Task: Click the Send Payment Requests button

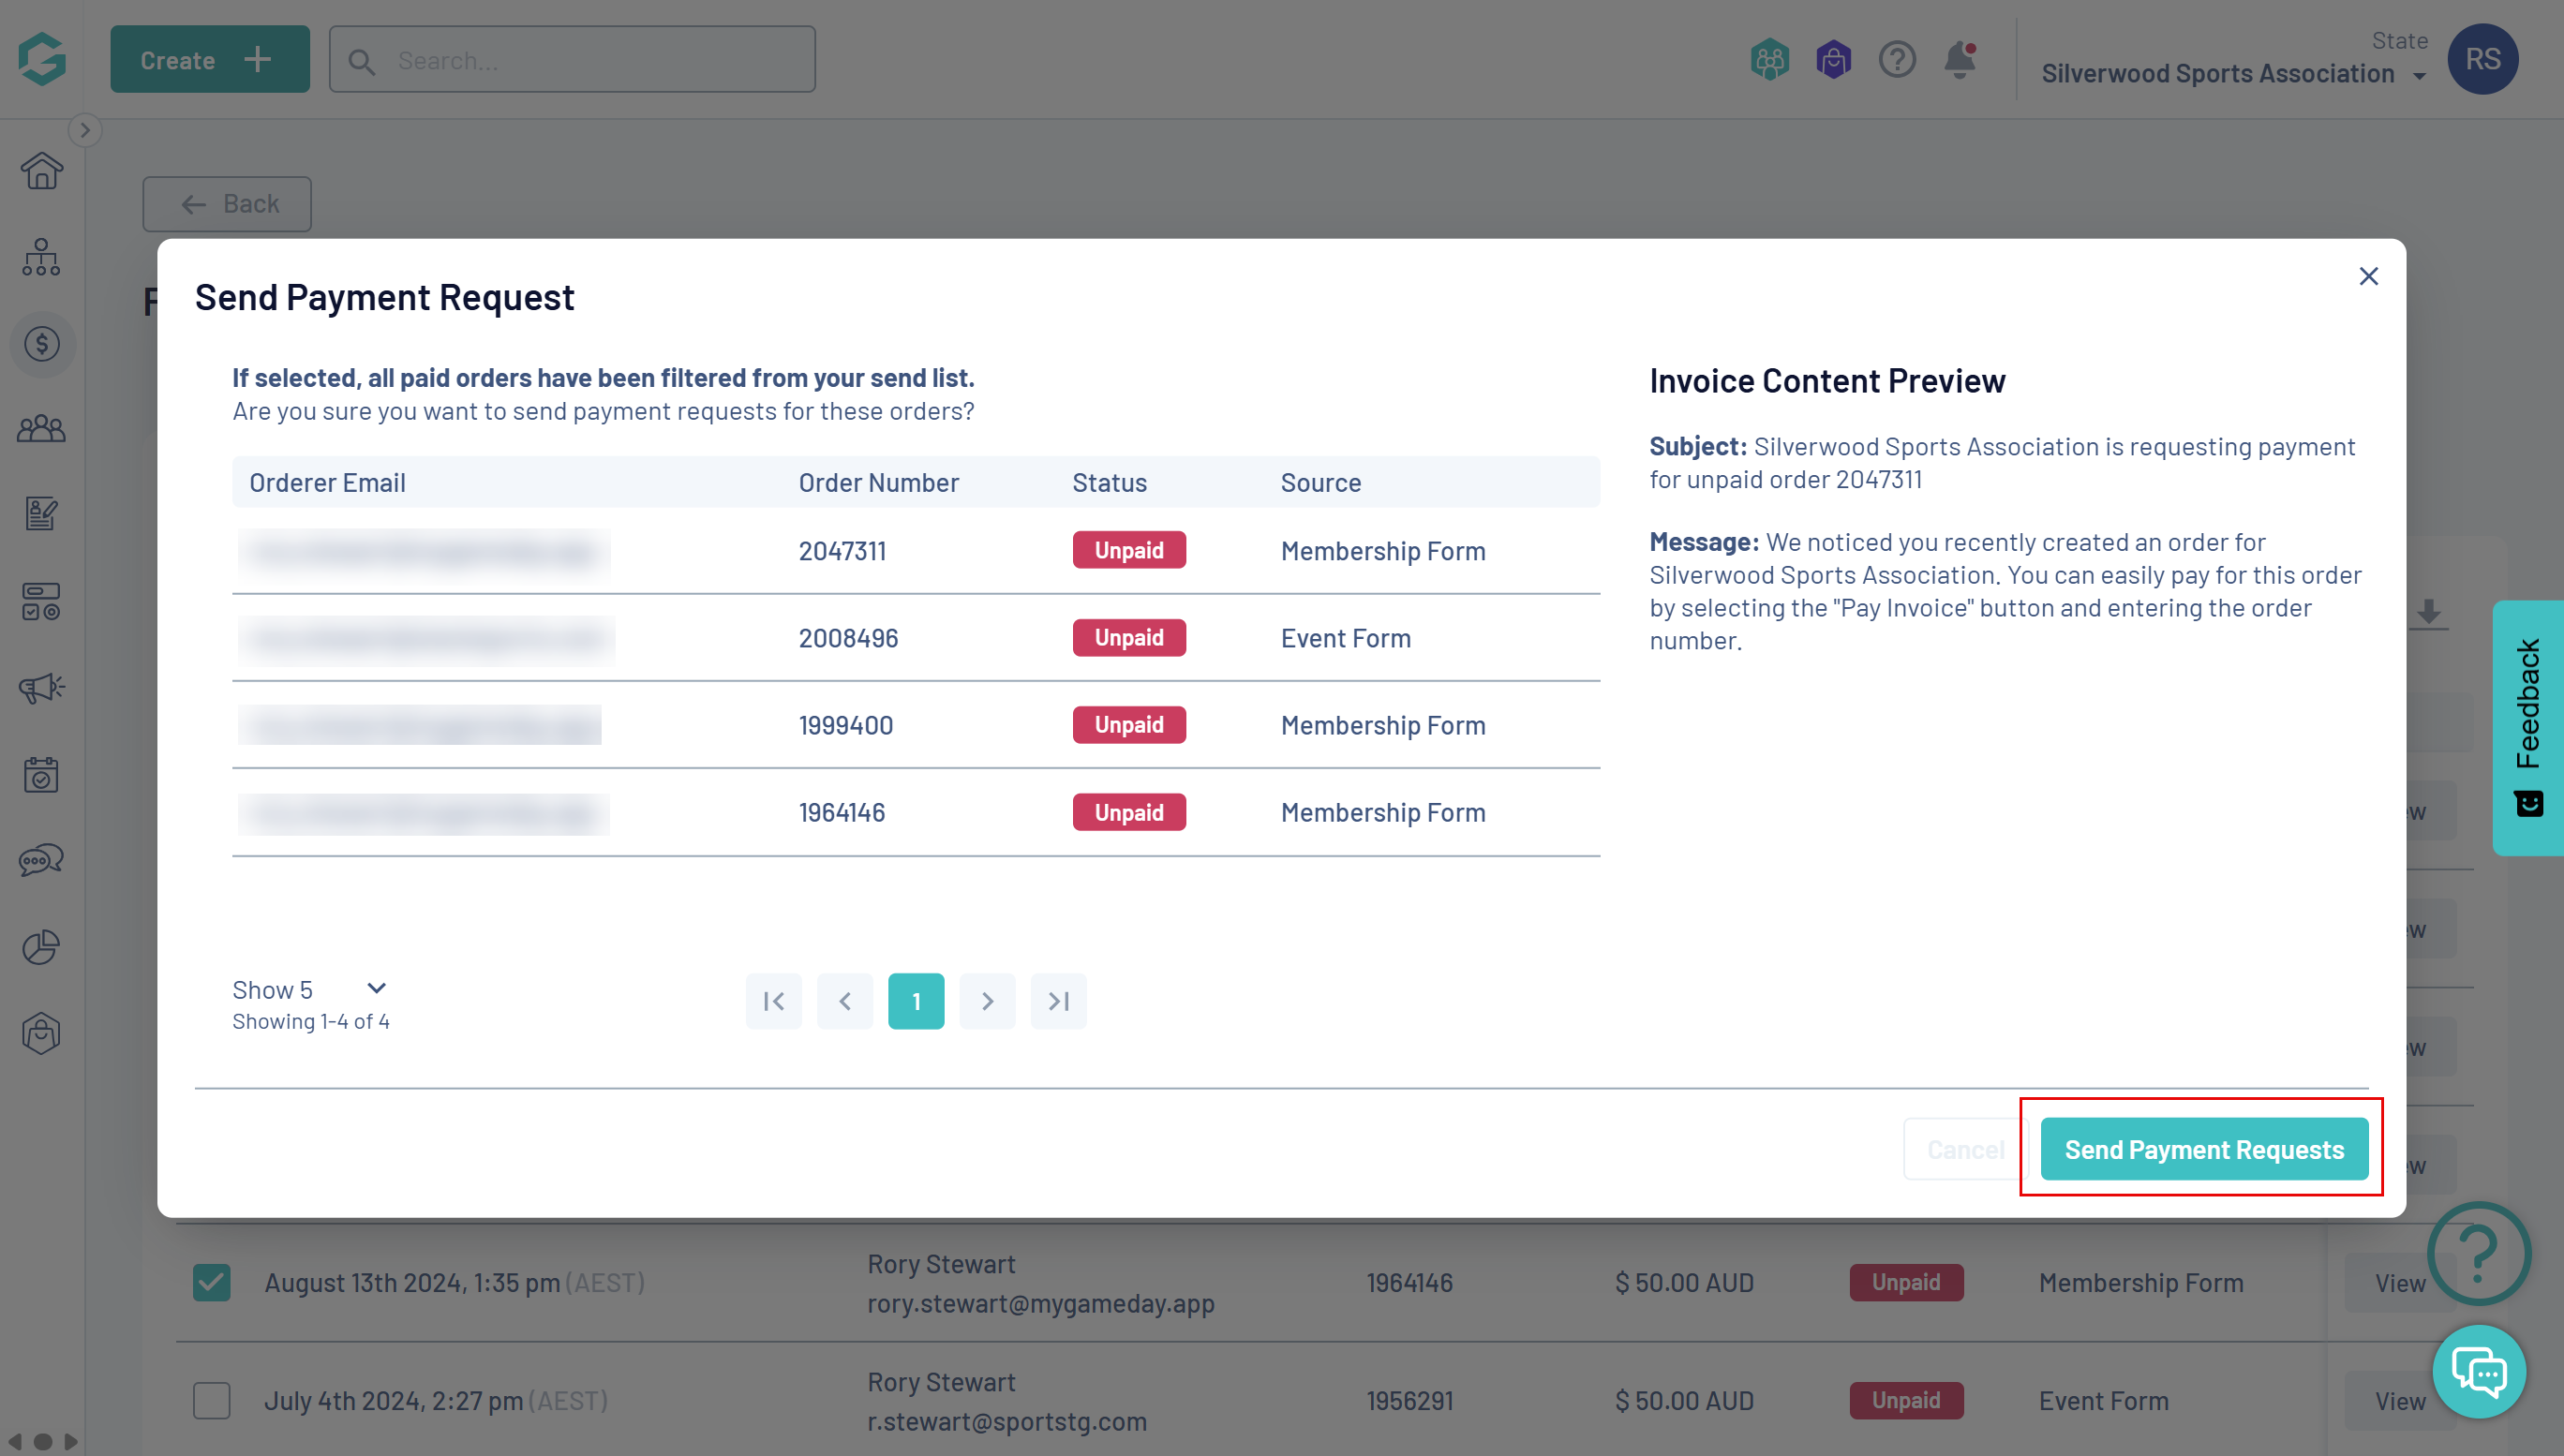Action: (2203, 1149)
